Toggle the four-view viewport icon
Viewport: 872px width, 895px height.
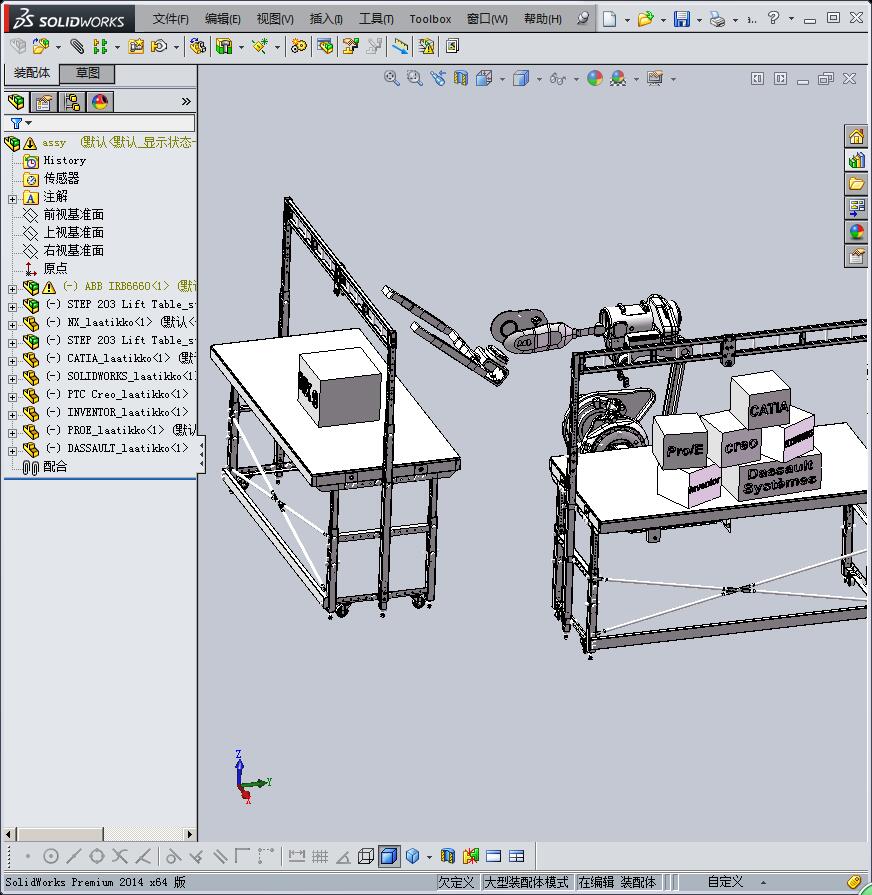(x=516, y=856)
